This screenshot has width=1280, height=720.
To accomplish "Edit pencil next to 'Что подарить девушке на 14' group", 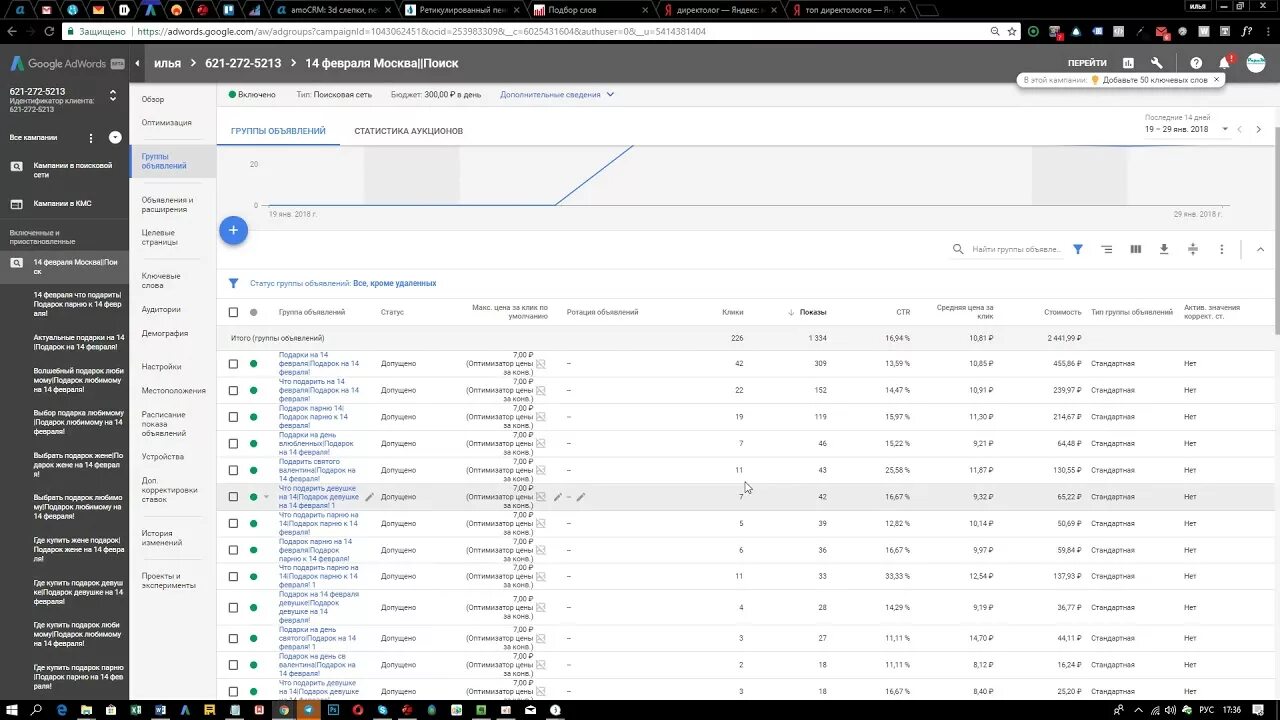I will (370, 496).
